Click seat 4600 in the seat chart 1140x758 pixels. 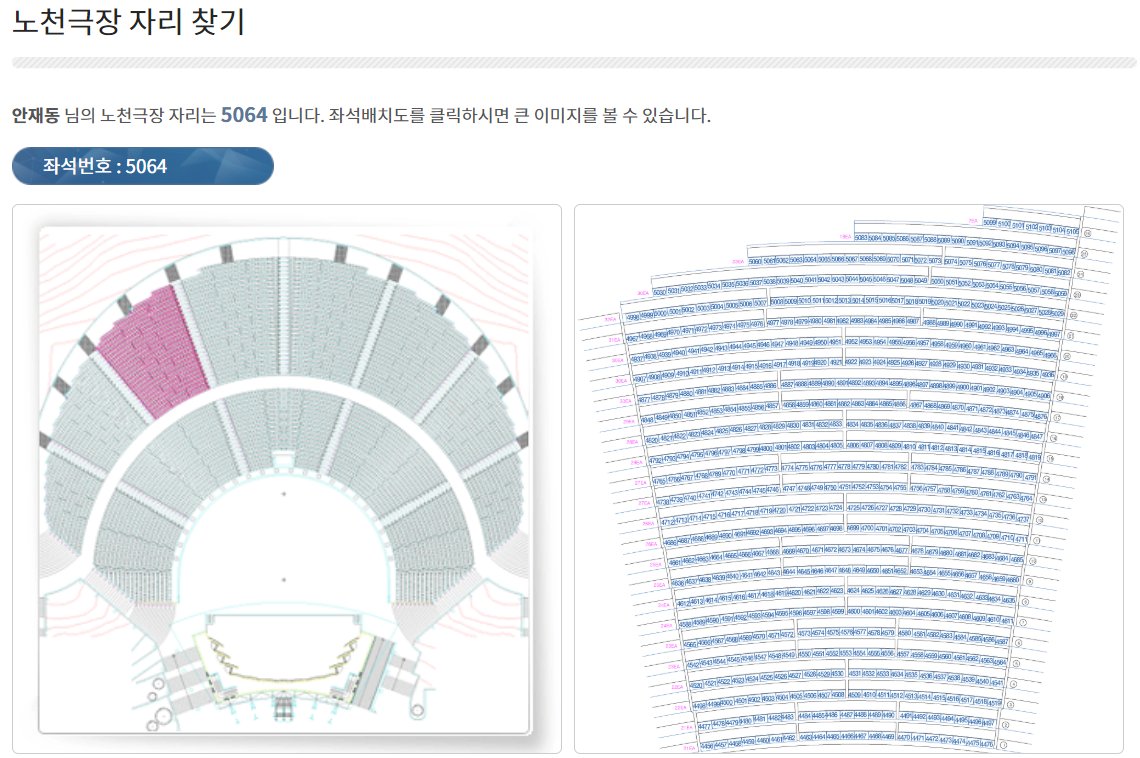(x=854, y=611)
